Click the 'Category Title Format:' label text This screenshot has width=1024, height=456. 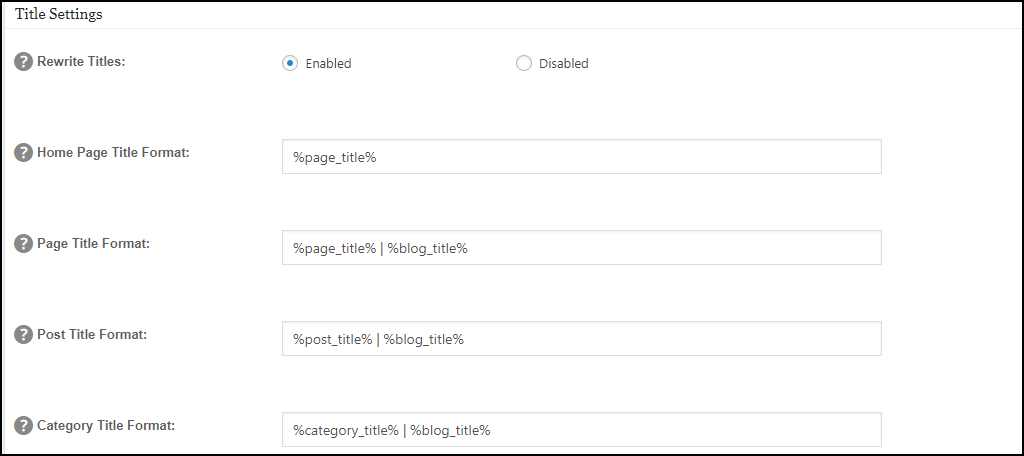(106, 425)
